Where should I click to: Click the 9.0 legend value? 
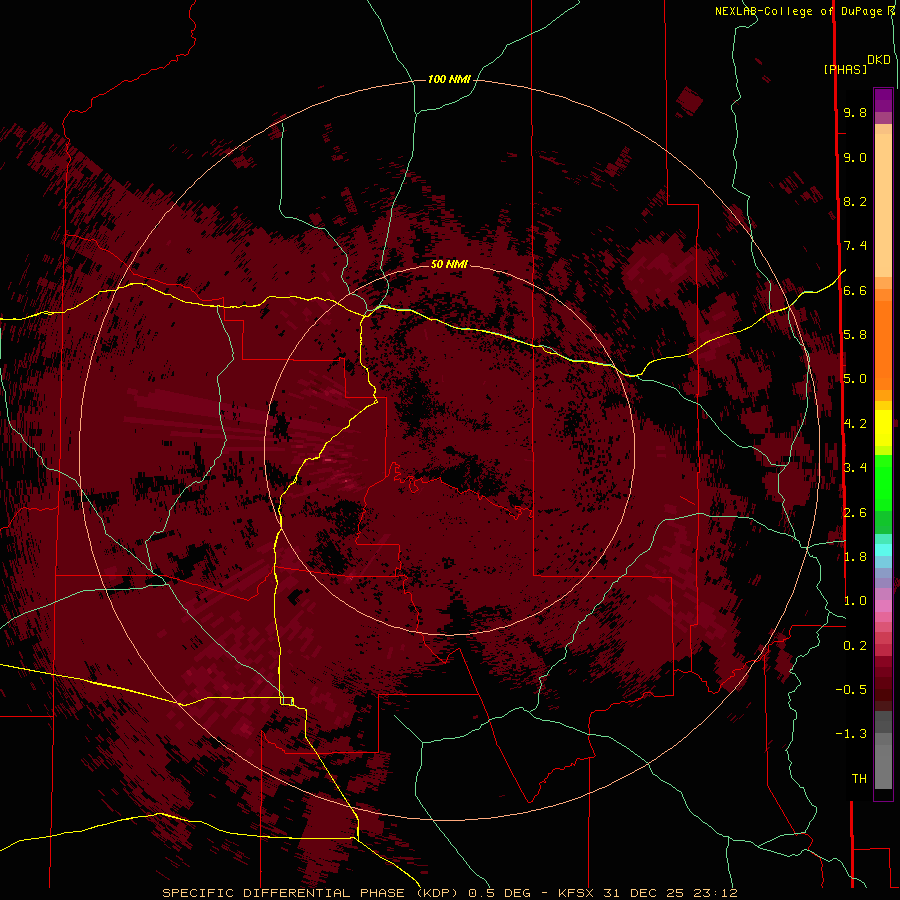click(855, 158)
